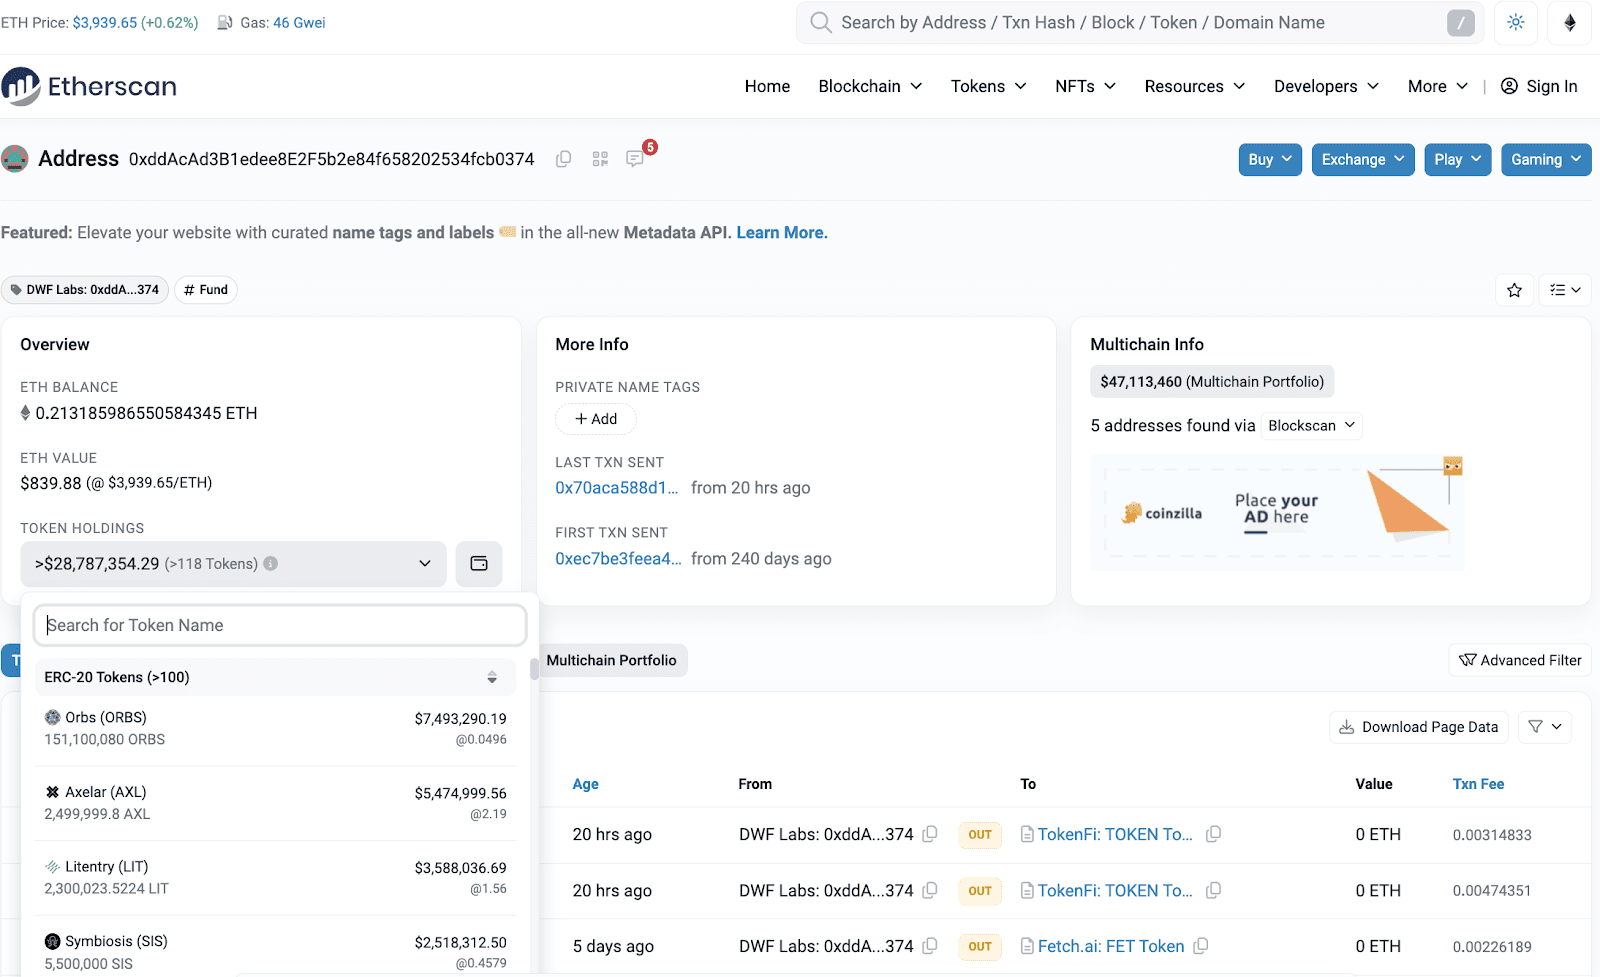Click the Age column header

click(x=586, y=784)
